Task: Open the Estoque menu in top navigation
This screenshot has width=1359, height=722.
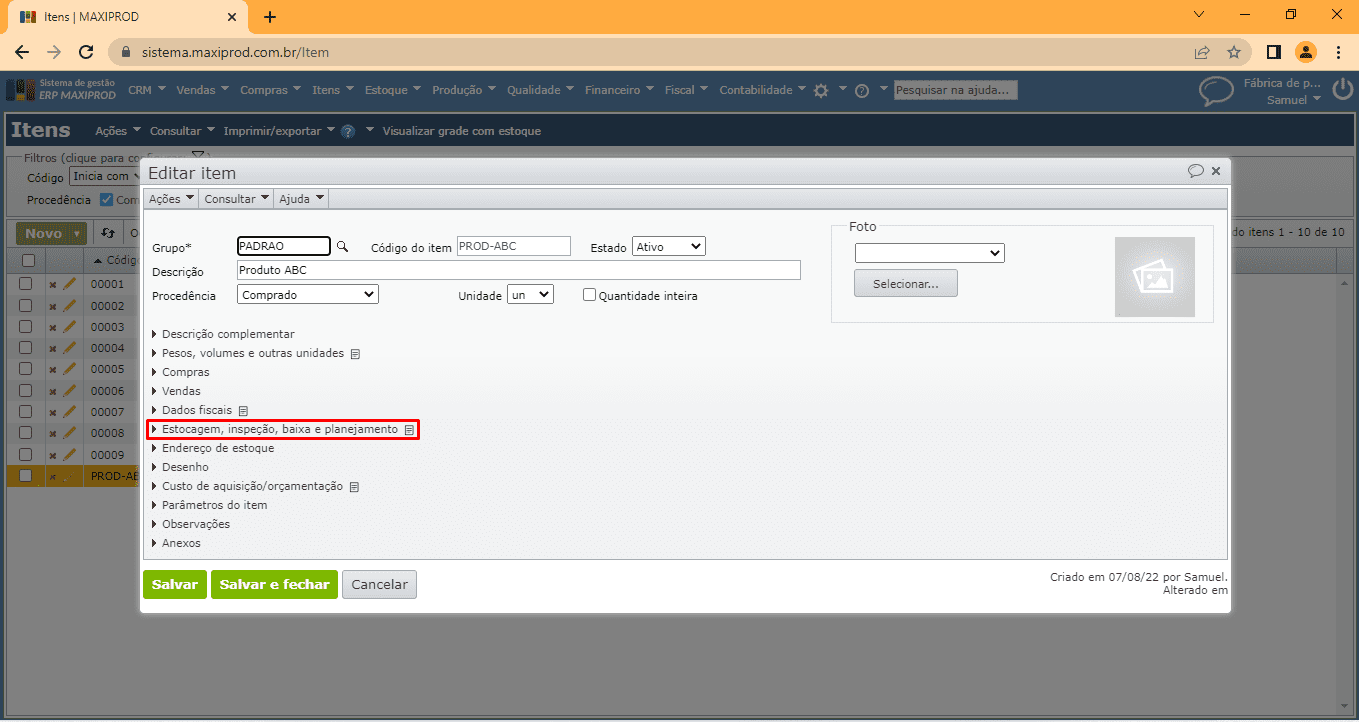Action: (393, 90)
